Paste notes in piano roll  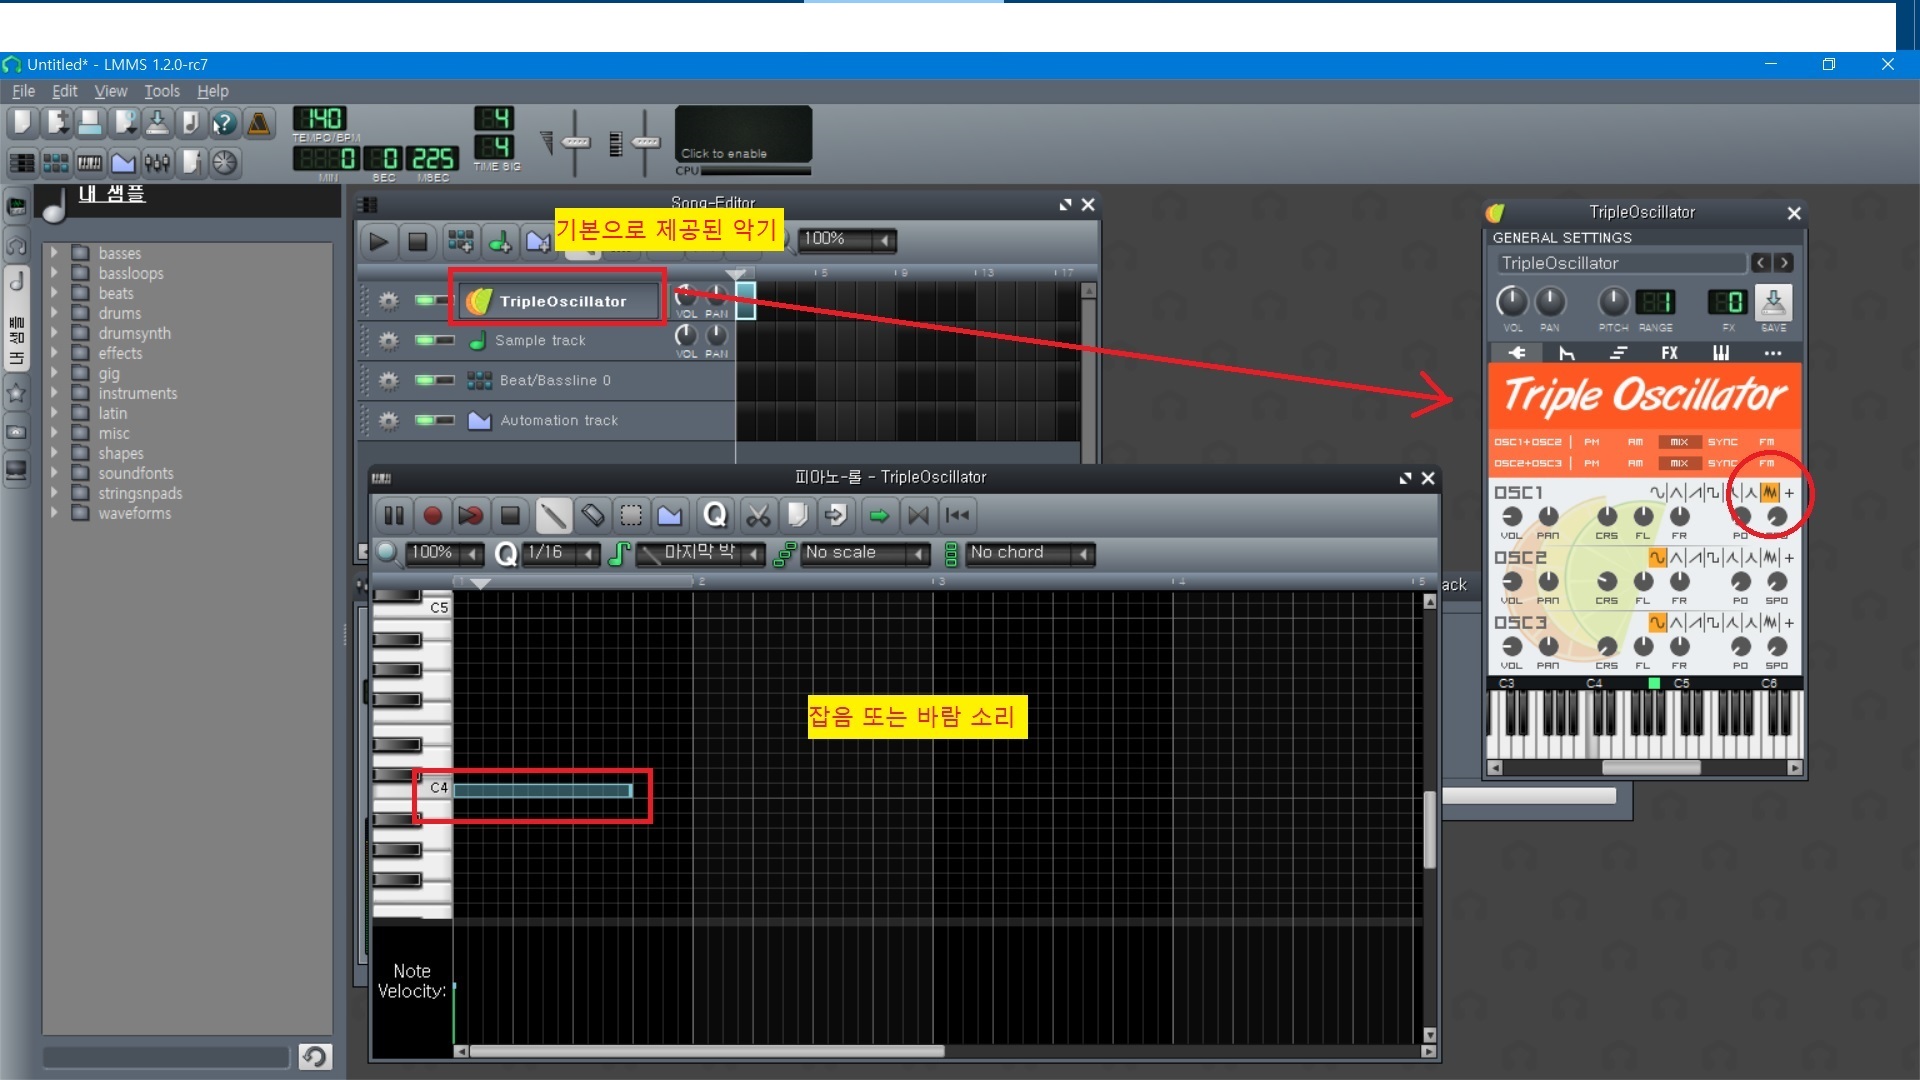tap(836, 515)
